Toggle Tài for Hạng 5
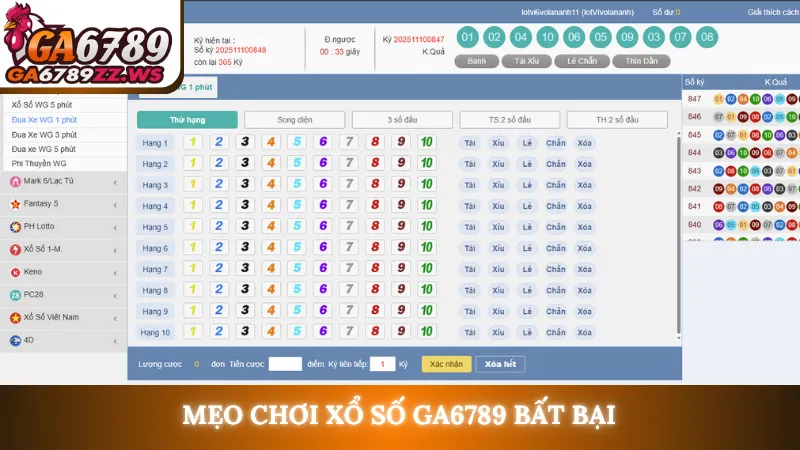The width and height of the screenshot is (800, 450). 470,227
